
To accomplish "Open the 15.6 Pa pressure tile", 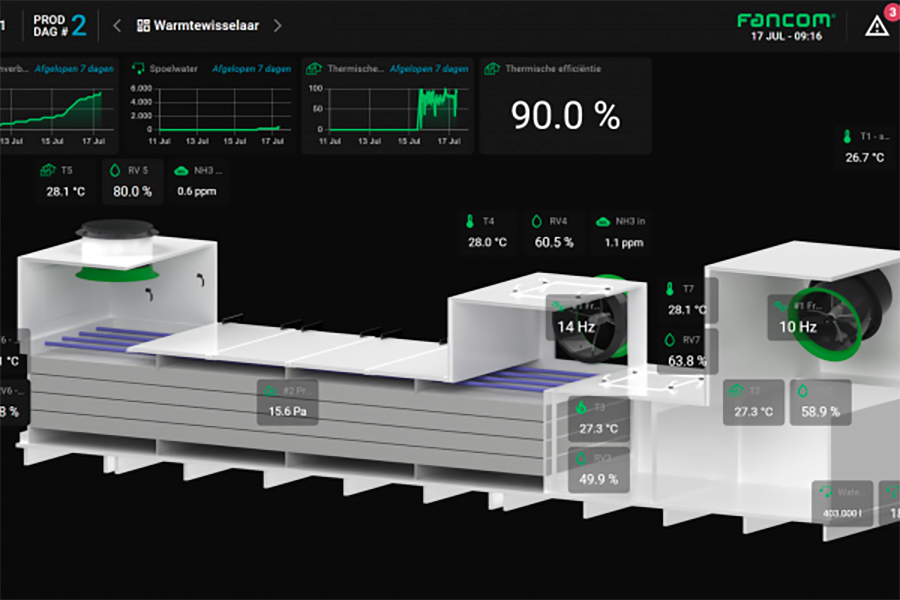I will (288, 402).
